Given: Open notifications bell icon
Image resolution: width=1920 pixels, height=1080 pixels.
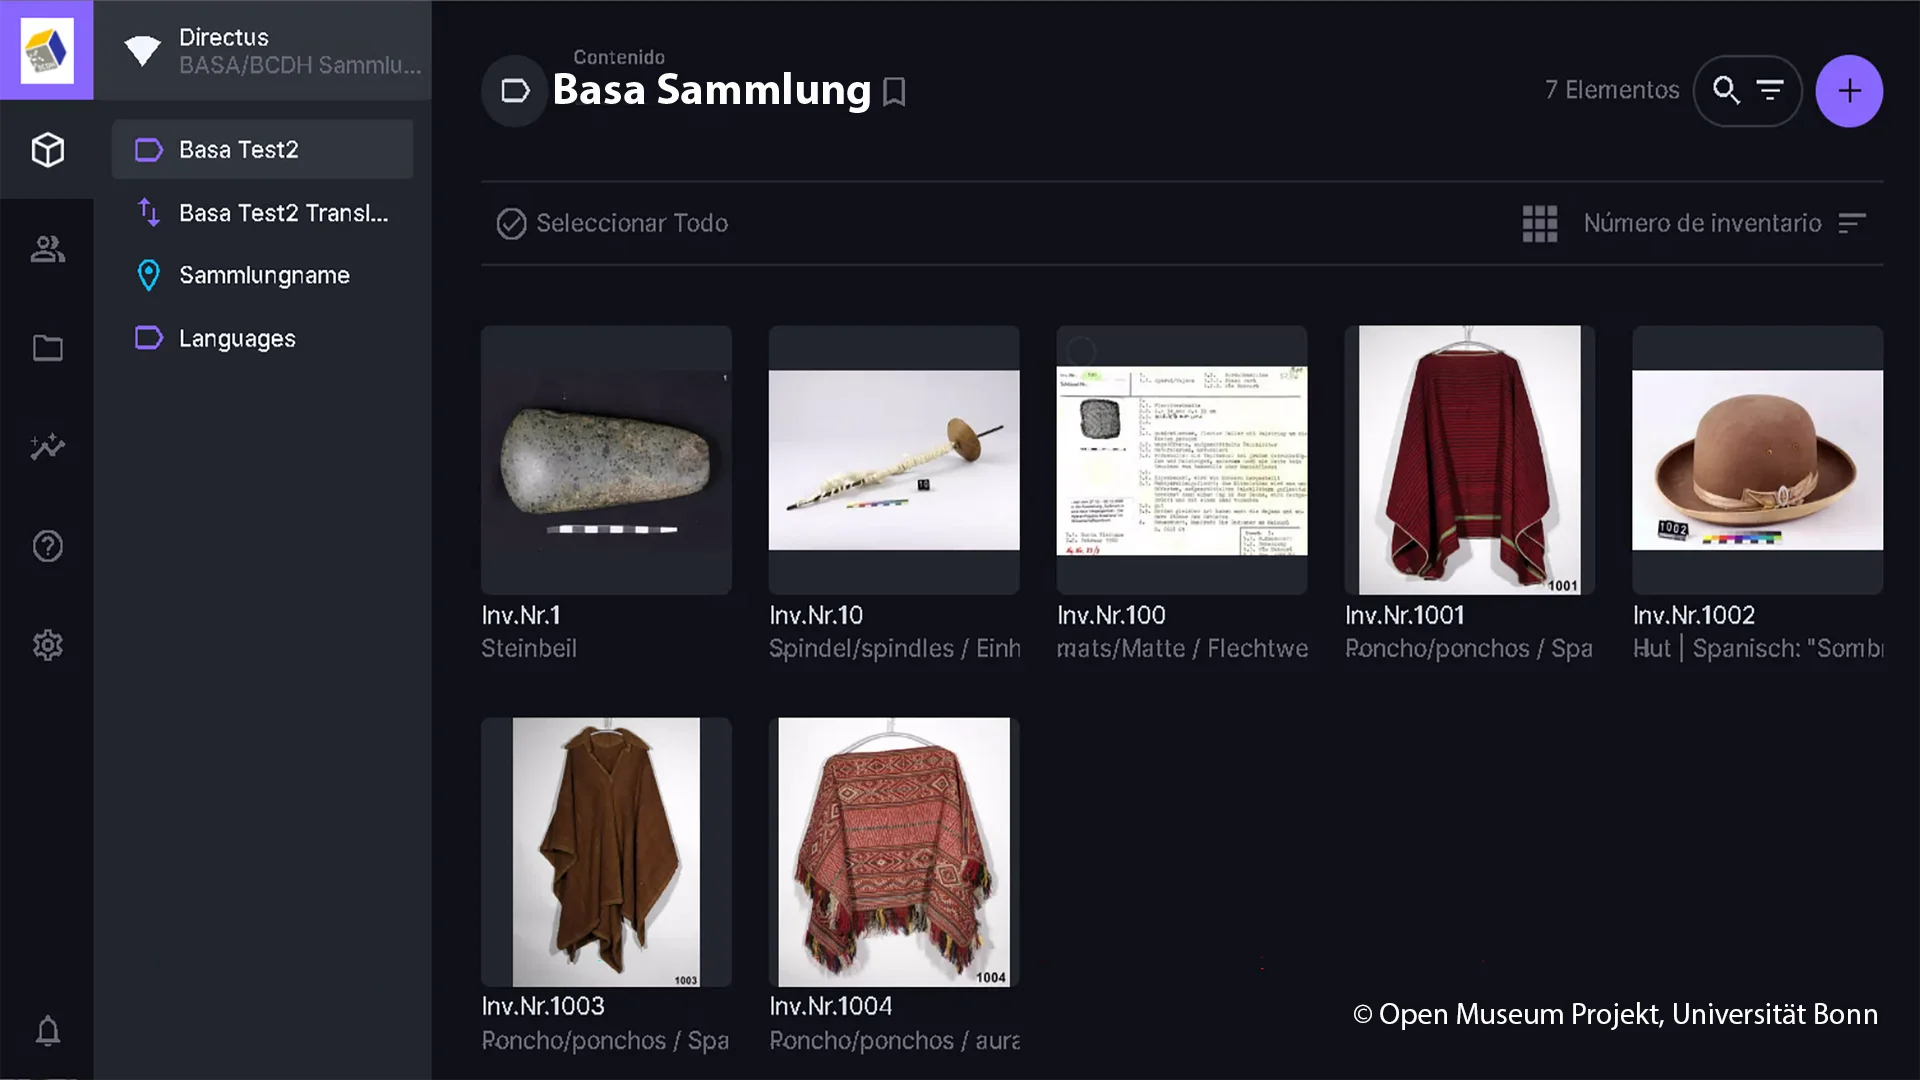Looking at the screenshot, I should (47, 1031).
